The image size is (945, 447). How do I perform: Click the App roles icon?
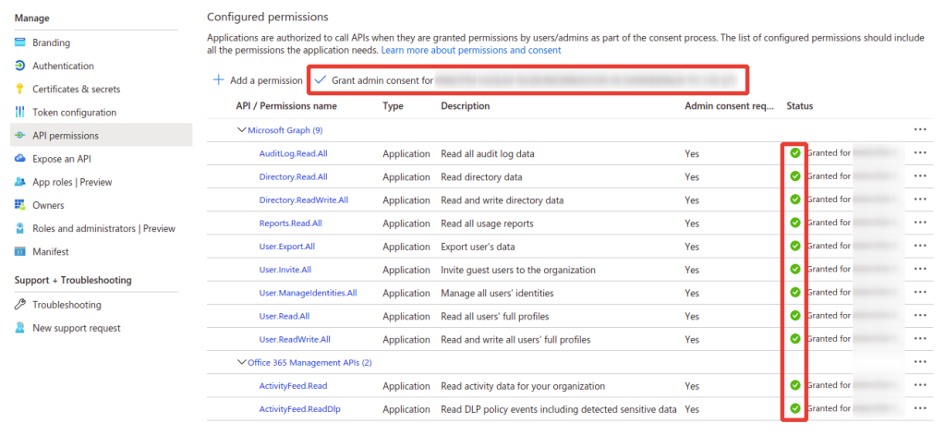tap(20, 182)
